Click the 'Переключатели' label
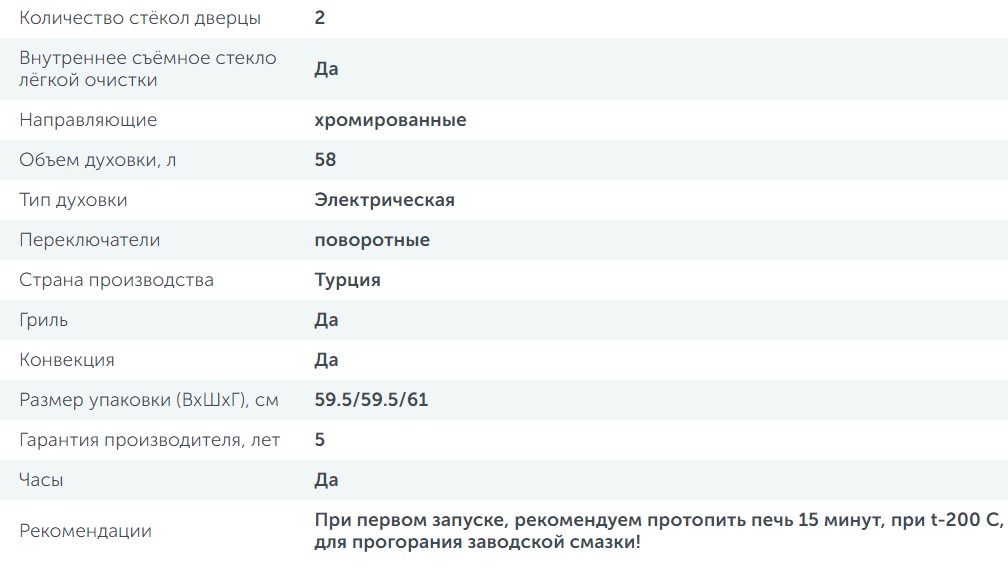1008x580 pixels. pos(90,240)
